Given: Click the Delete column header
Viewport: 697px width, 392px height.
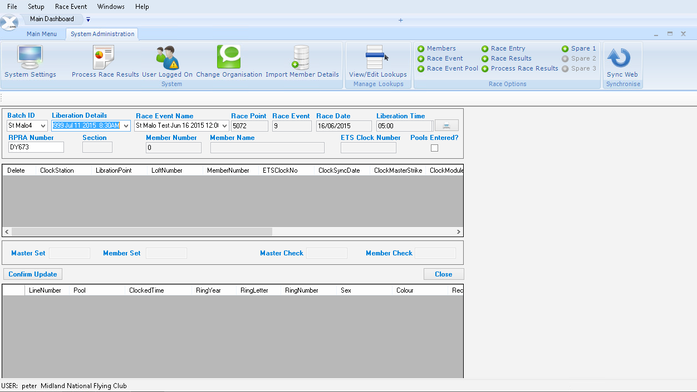Looking at the screenshot, I should (20, 170).
